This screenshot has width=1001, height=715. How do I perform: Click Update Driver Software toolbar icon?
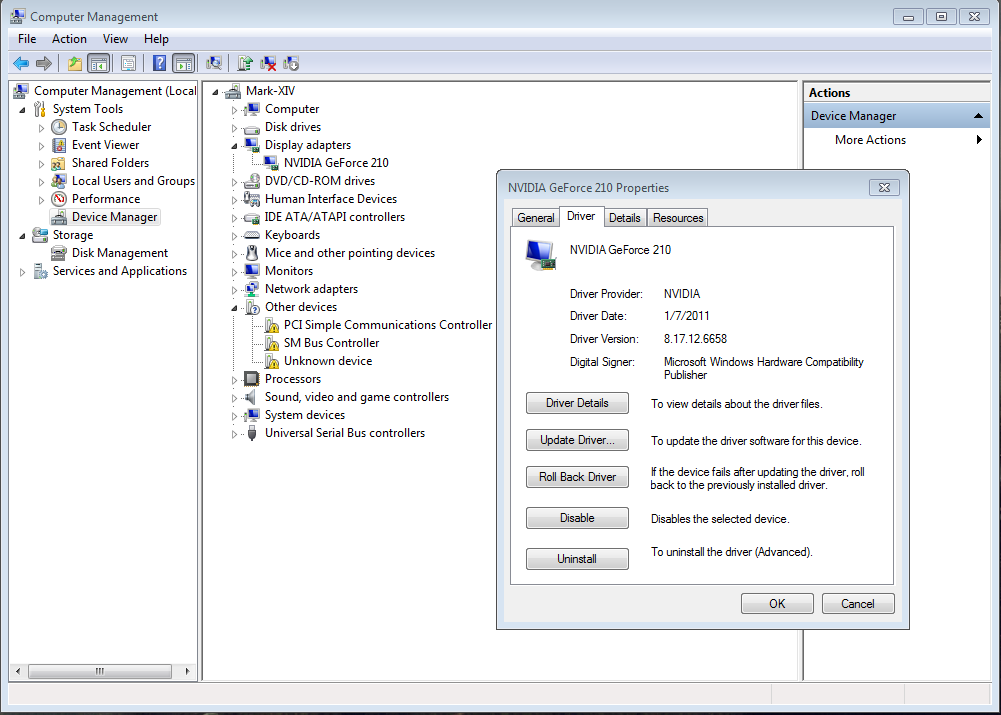[245, 63]
